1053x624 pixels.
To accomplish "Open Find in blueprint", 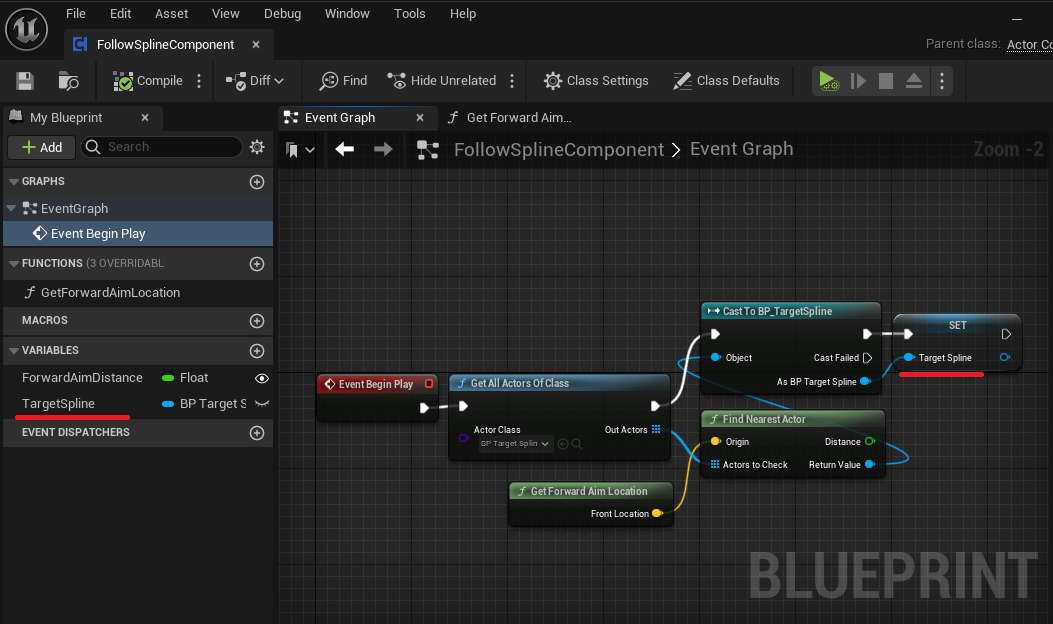I will 343,81.
